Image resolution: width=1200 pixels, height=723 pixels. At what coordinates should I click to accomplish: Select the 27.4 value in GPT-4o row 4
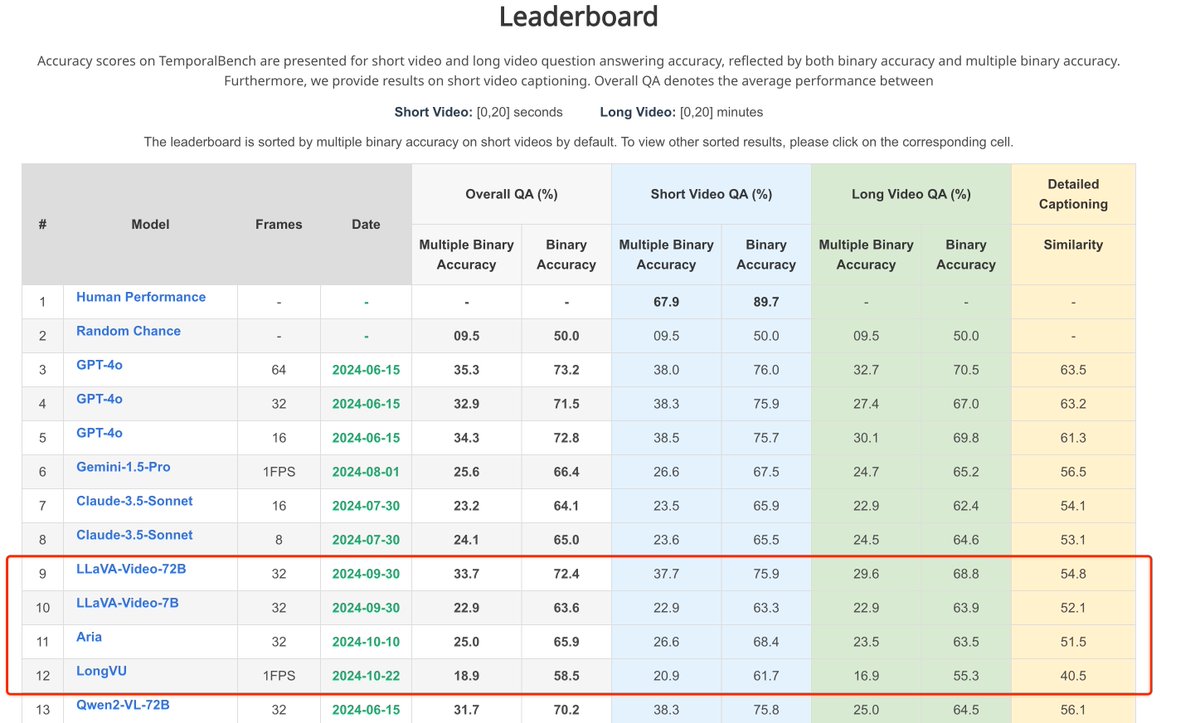pyautogui.click(x=866, y=404)
